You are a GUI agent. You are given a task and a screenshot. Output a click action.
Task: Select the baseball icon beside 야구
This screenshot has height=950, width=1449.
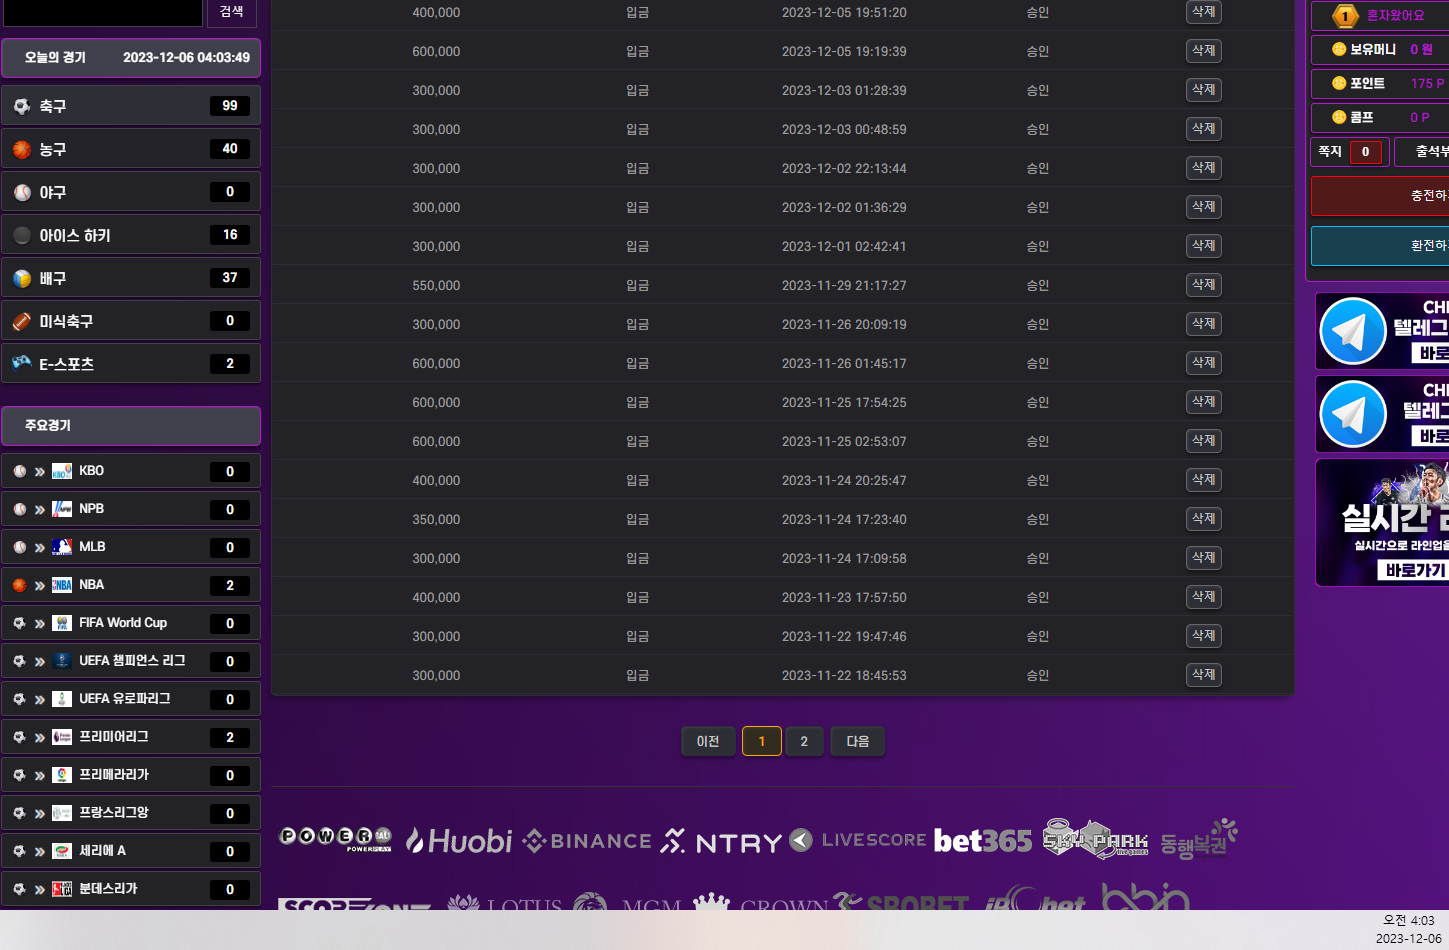[22, 192]
